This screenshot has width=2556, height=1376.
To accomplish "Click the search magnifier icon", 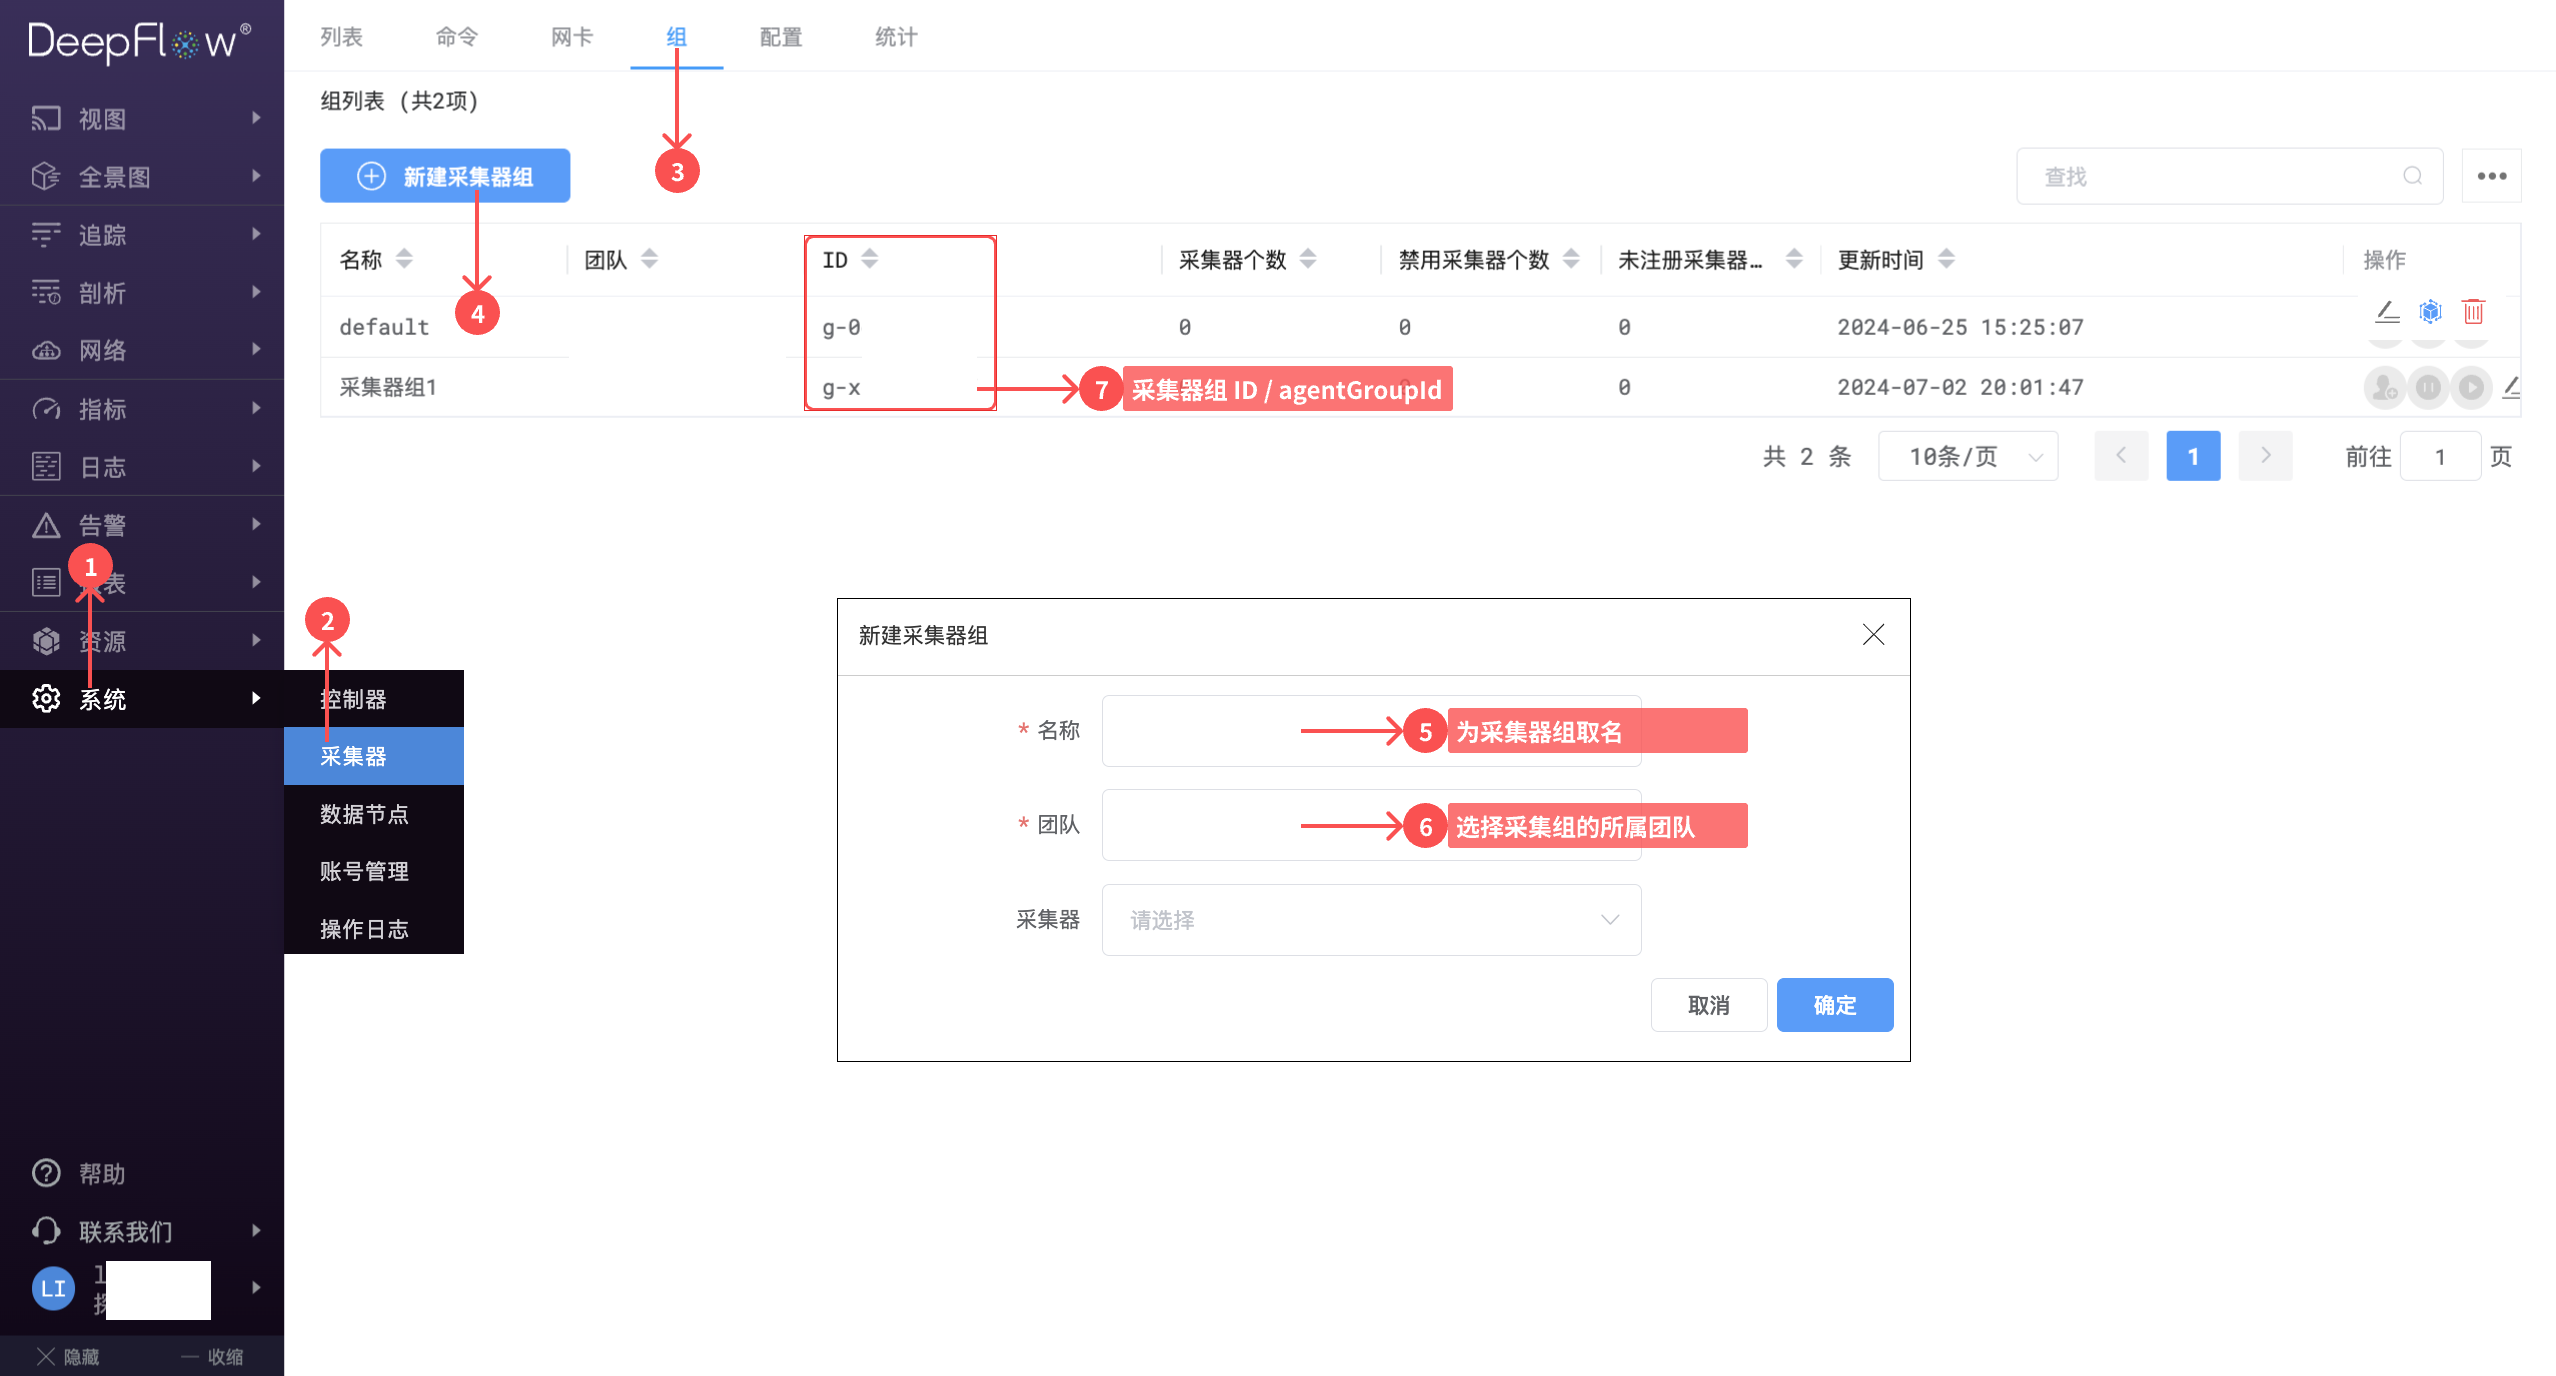I will pyautogui.click(x=2412, y=176).
